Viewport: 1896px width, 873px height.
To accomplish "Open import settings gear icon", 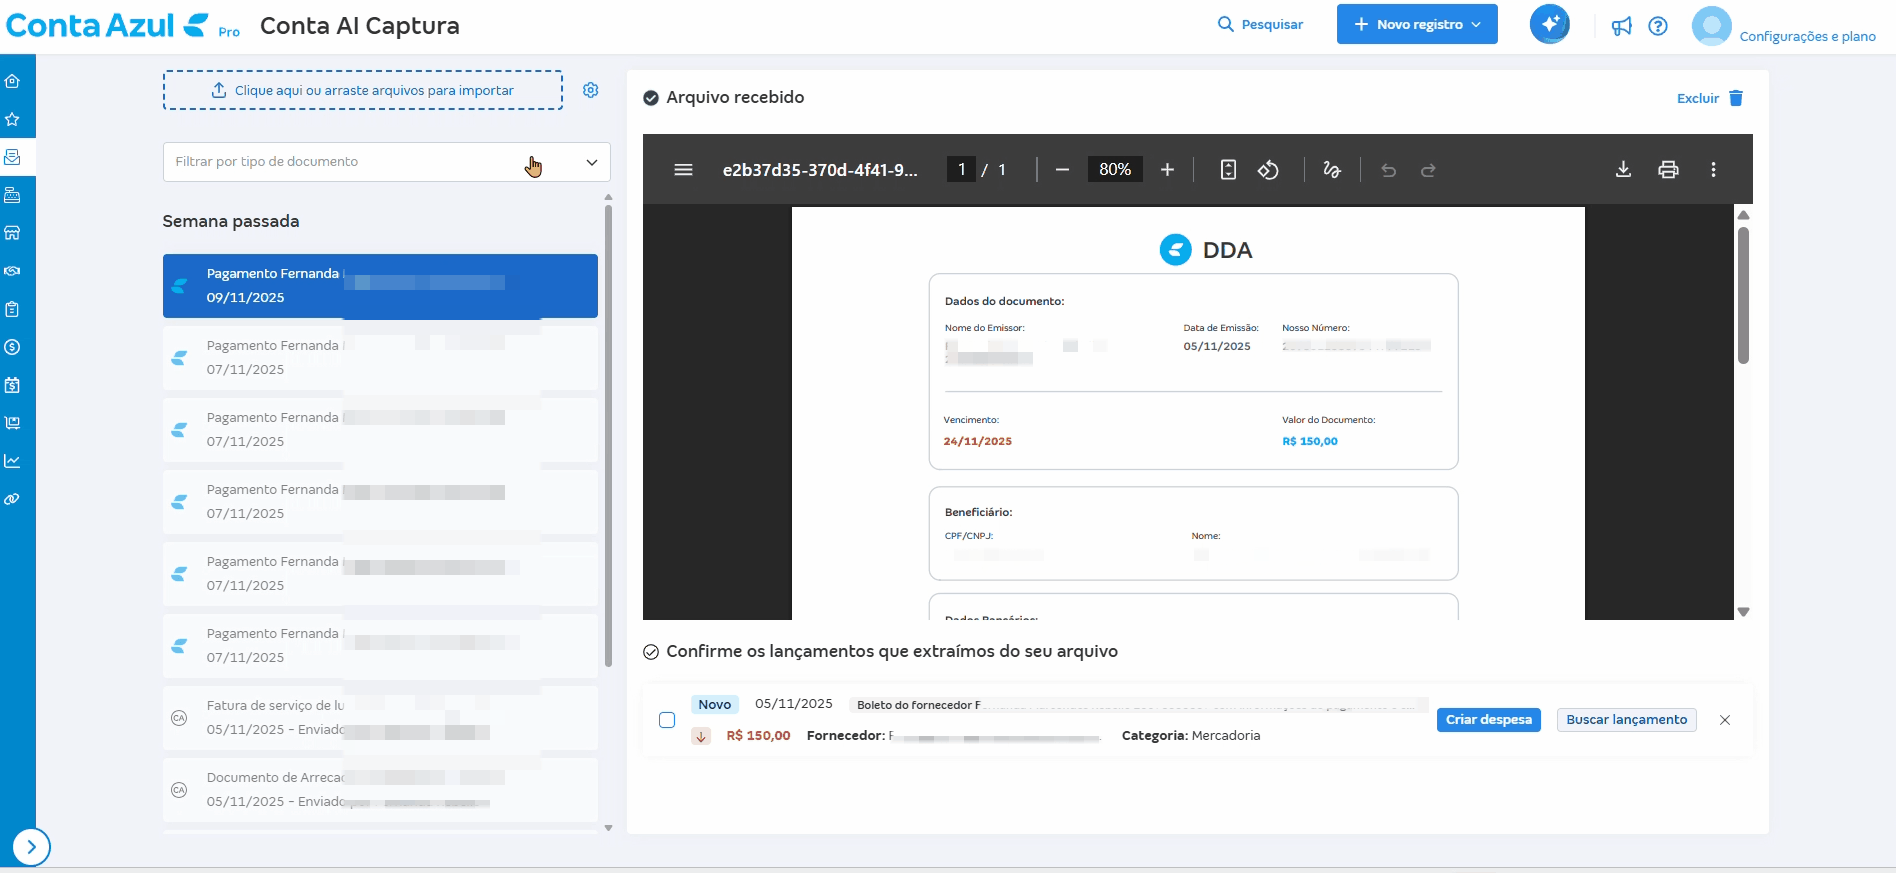I will pyautogui.click(x=591, y=90).
